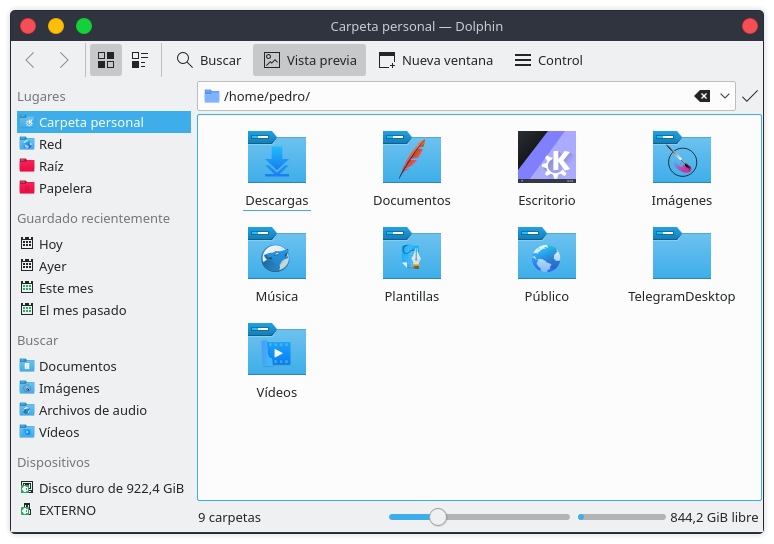Confirm path with the checkmark button

click(750, 96)
